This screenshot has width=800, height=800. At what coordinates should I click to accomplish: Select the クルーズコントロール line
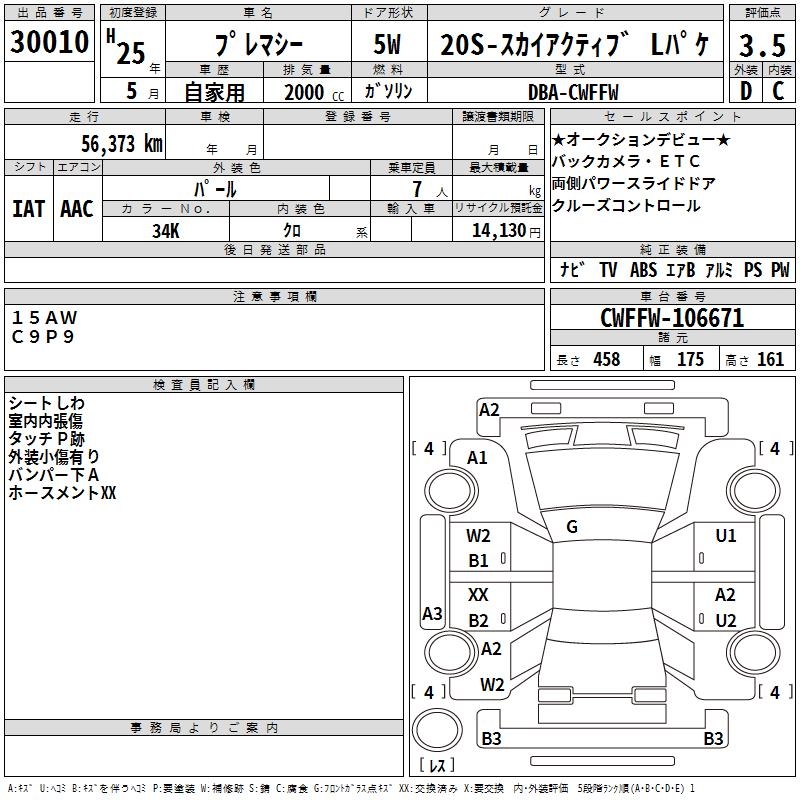tap(626, 206)
